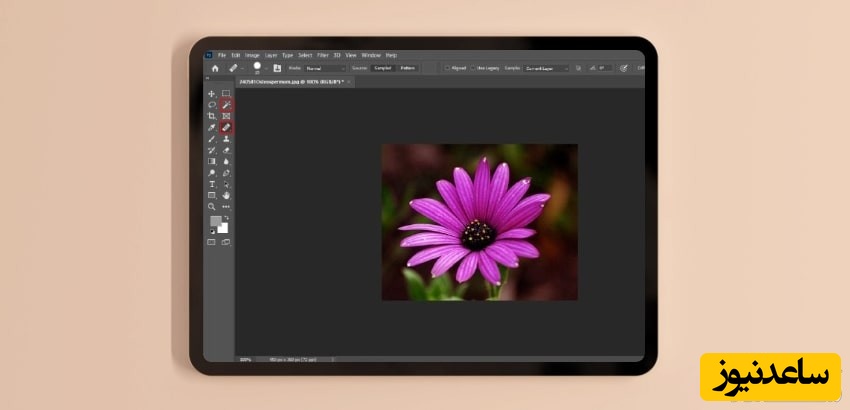Open the Mode dropdown set to Normal
The width and height of the screenshot is (850, 410).
(x=325, y=68)
